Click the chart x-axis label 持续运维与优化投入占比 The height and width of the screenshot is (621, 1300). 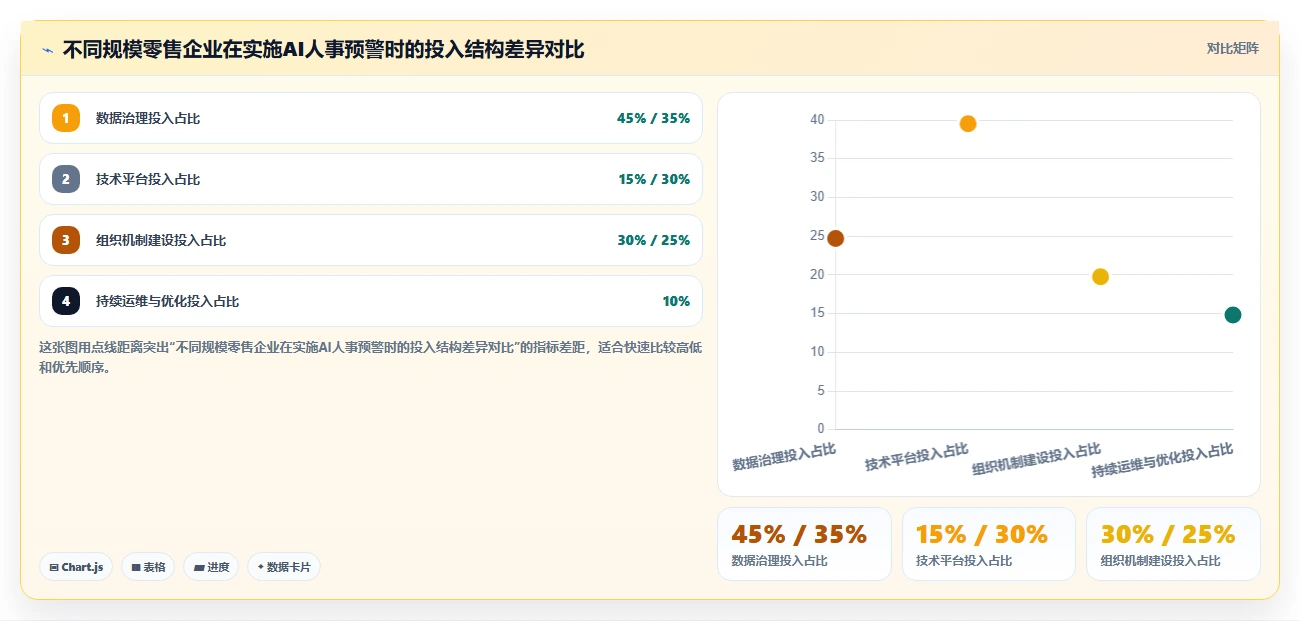[x=1162, y=460]
